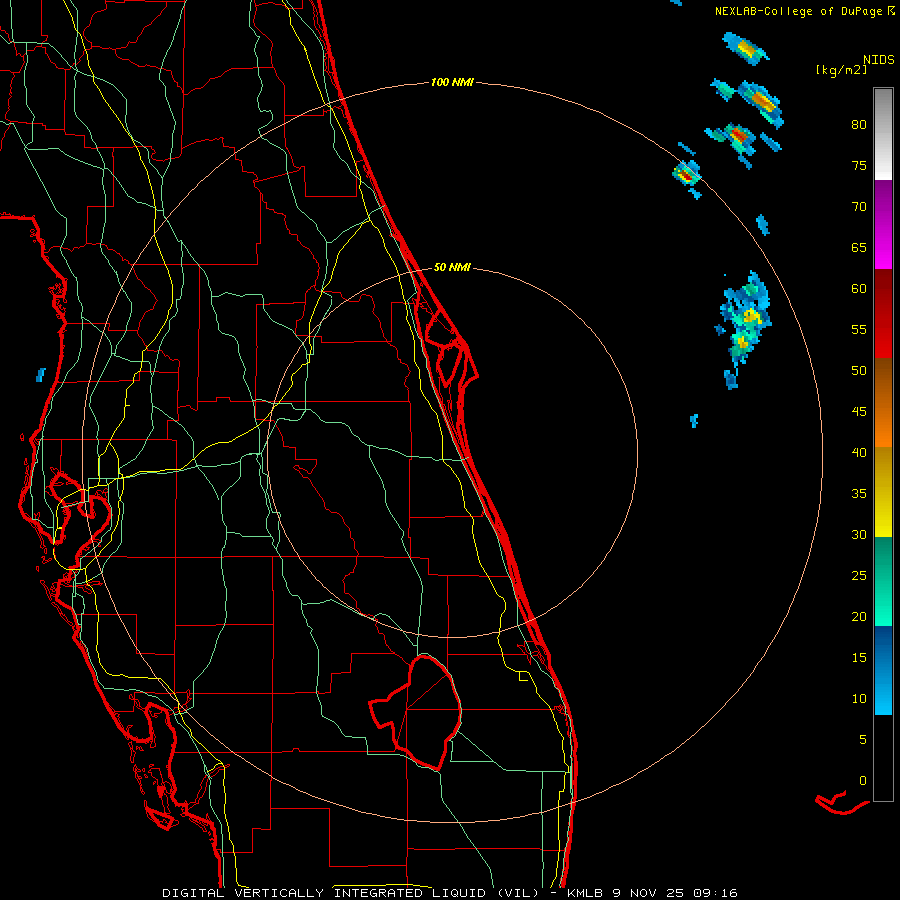Click the scale value 30
Viewport: 900px width, 900px height.
[859, 534]
